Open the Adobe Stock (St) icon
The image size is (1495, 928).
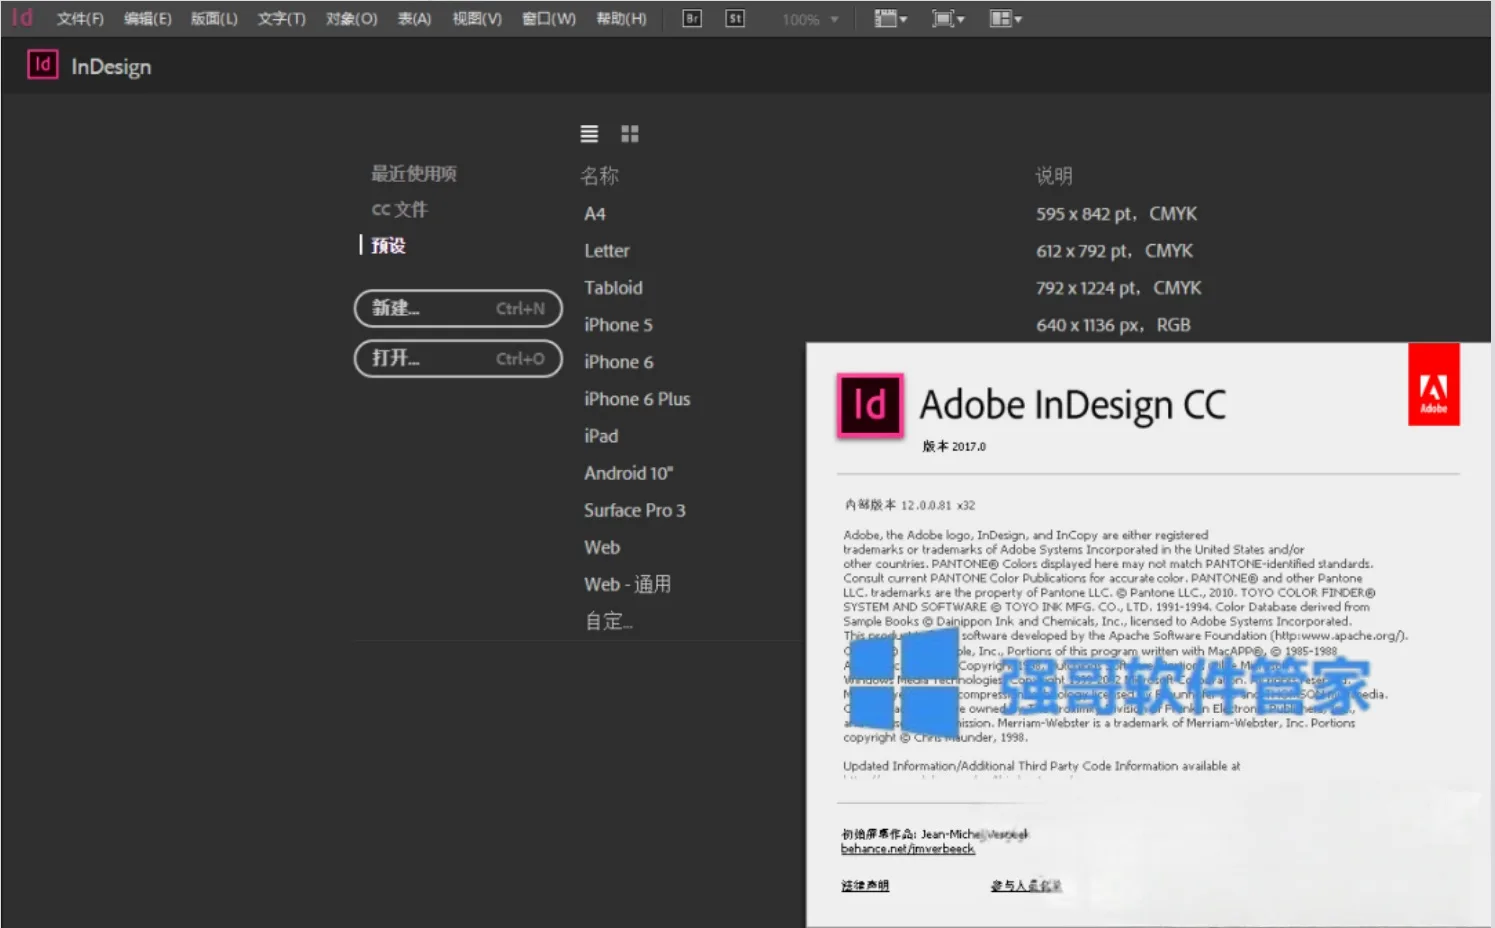coord(735,18)
